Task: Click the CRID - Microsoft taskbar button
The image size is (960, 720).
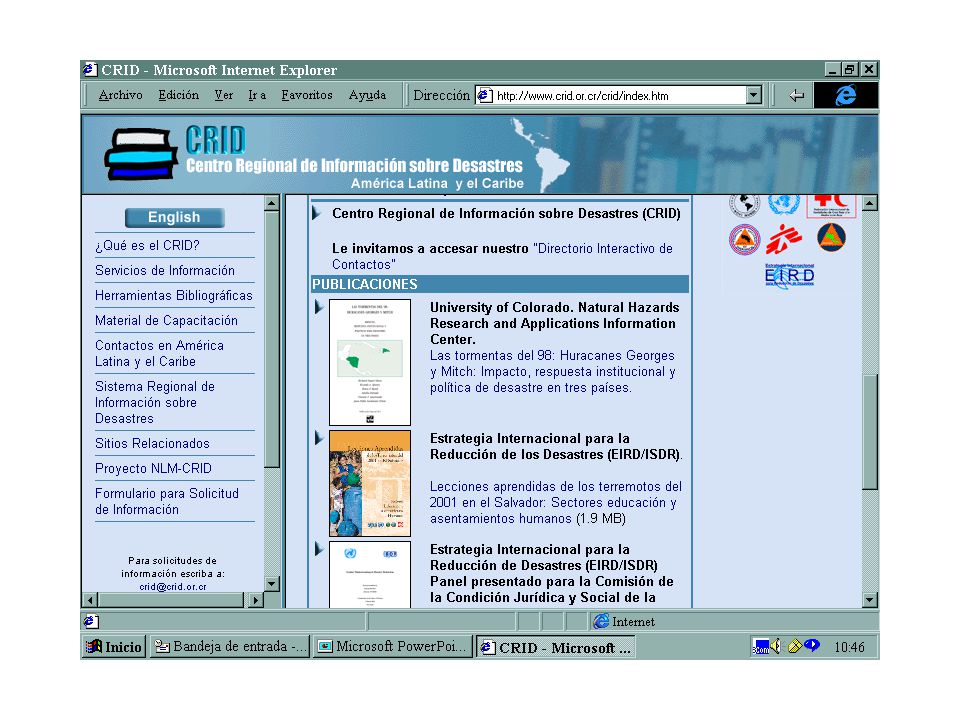Action: 556,647
